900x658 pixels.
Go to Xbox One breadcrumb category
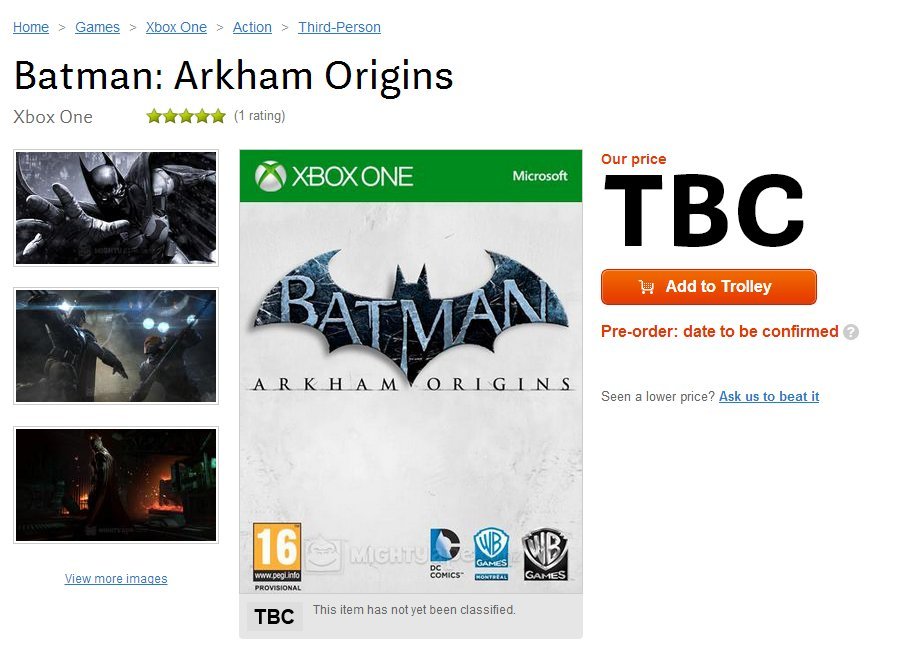tap(176, 27)
